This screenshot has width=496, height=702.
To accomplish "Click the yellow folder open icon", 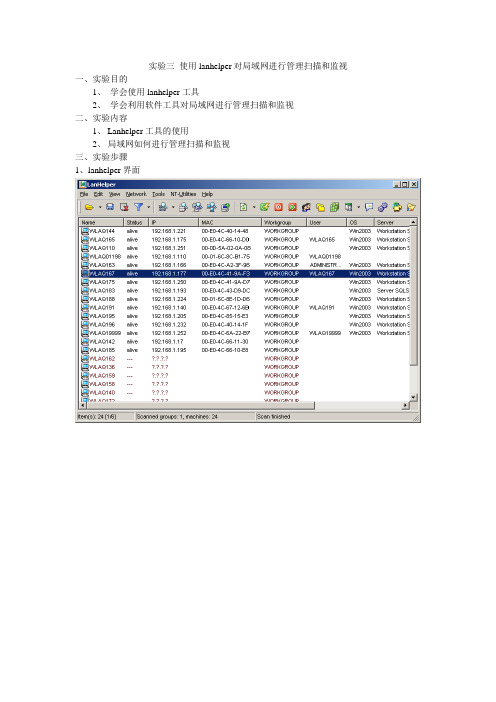I will pos(89,207).
